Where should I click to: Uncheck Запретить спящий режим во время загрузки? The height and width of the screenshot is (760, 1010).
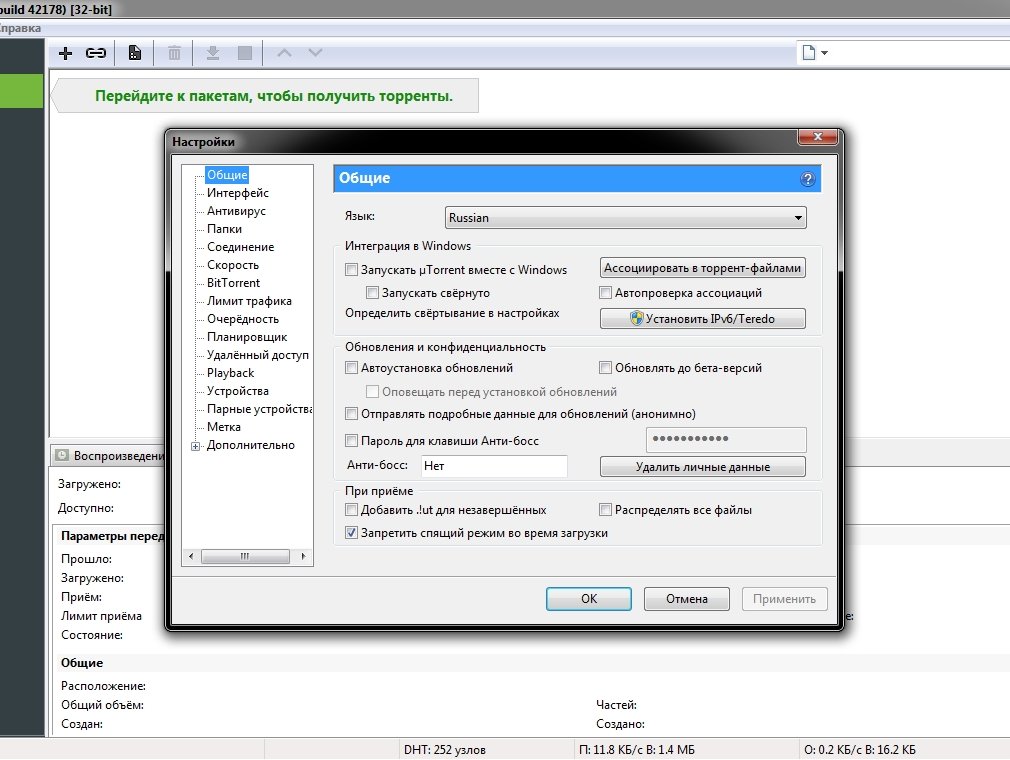point(351,533)
